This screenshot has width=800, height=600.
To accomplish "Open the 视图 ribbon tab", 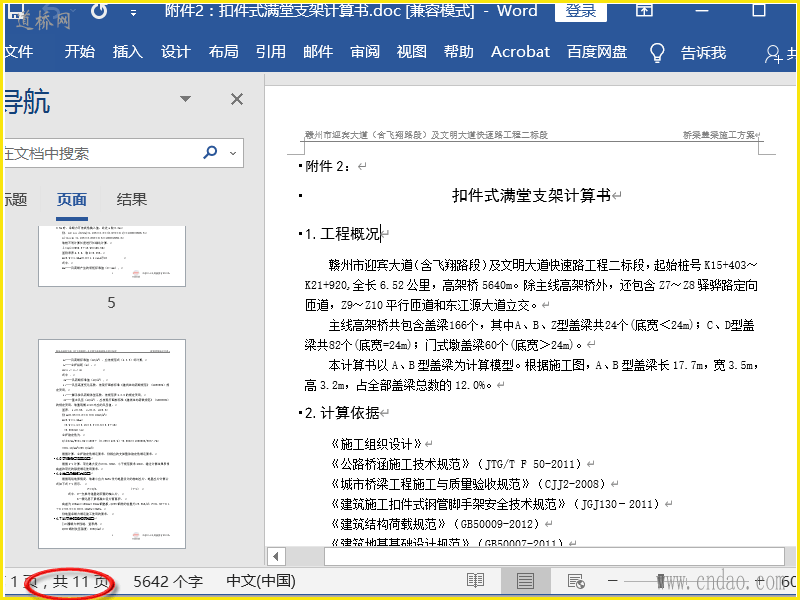I will (x=412, y=52).
